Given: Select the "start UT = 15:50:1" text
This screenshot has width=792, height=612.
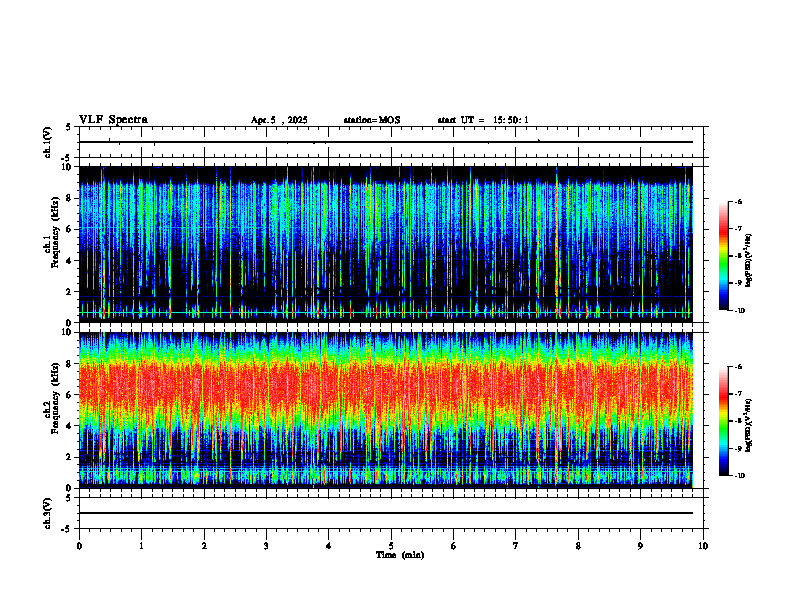Looking at the screenshot, I should pyautogui.click(x=483, y=120).
